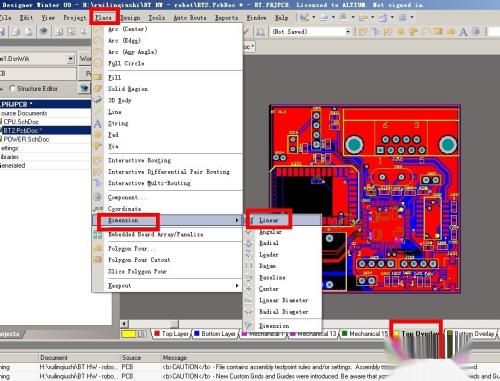Viewport: 500px width, 381px height.
Task: Select the Structure Editor radio button
Action: click(13, 88)
